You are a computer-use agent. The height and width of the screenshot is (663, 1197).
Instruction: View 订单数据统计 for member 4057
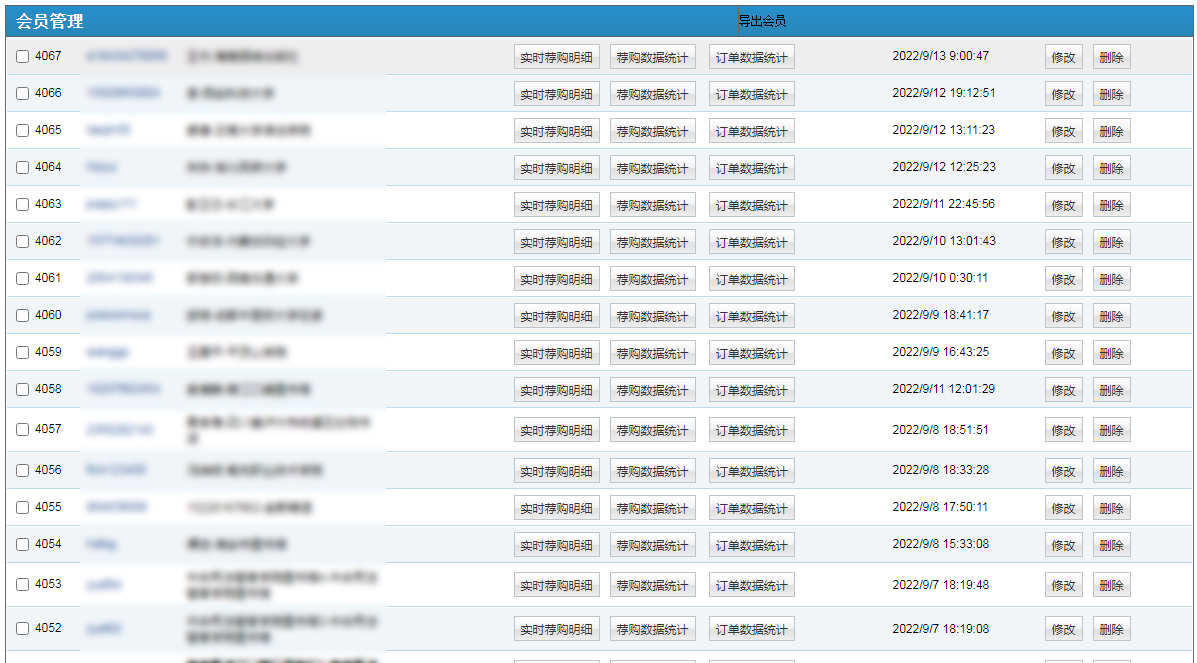click(751, 431)
